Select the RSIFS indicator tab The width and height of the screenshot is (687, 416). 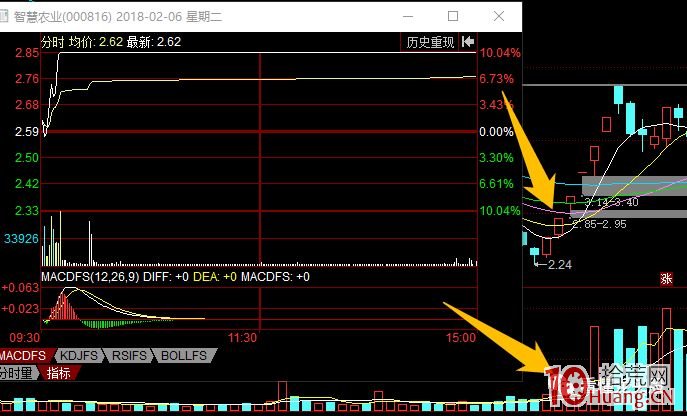click(129, 356)
